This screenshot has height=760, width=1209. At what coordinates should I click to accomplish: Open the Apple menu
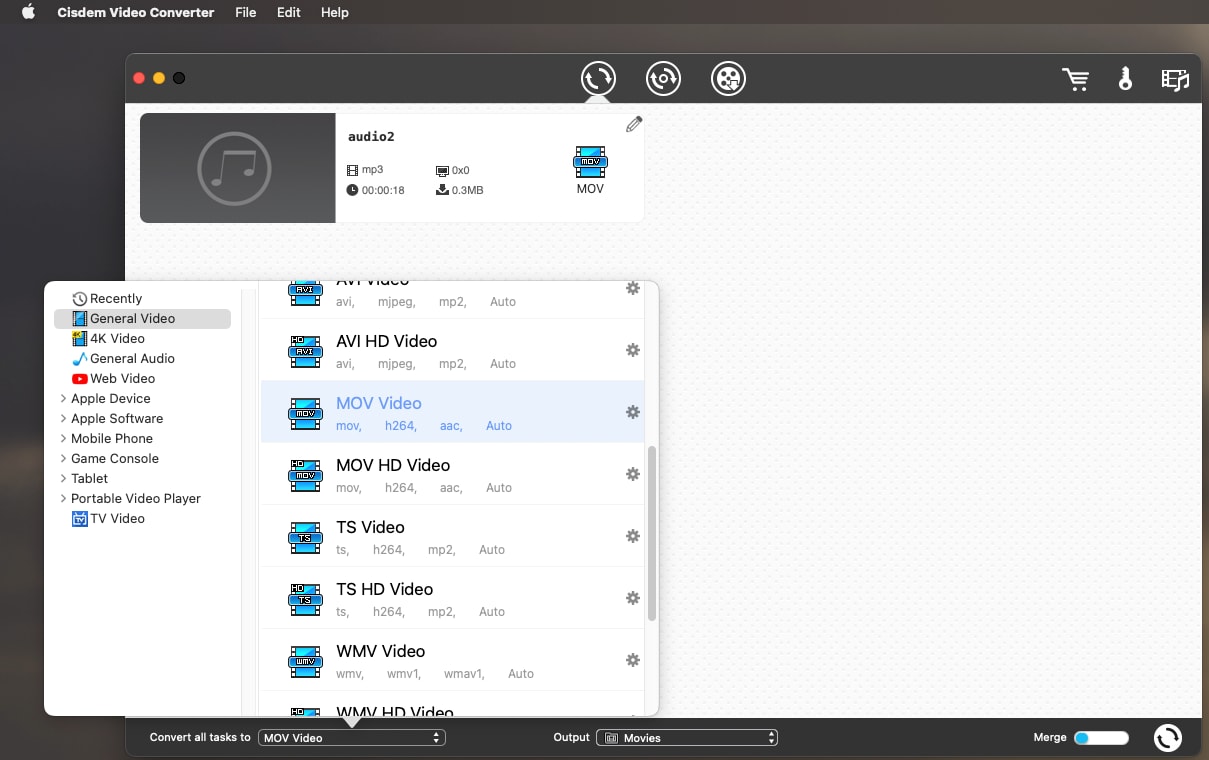tap(28, 12)
